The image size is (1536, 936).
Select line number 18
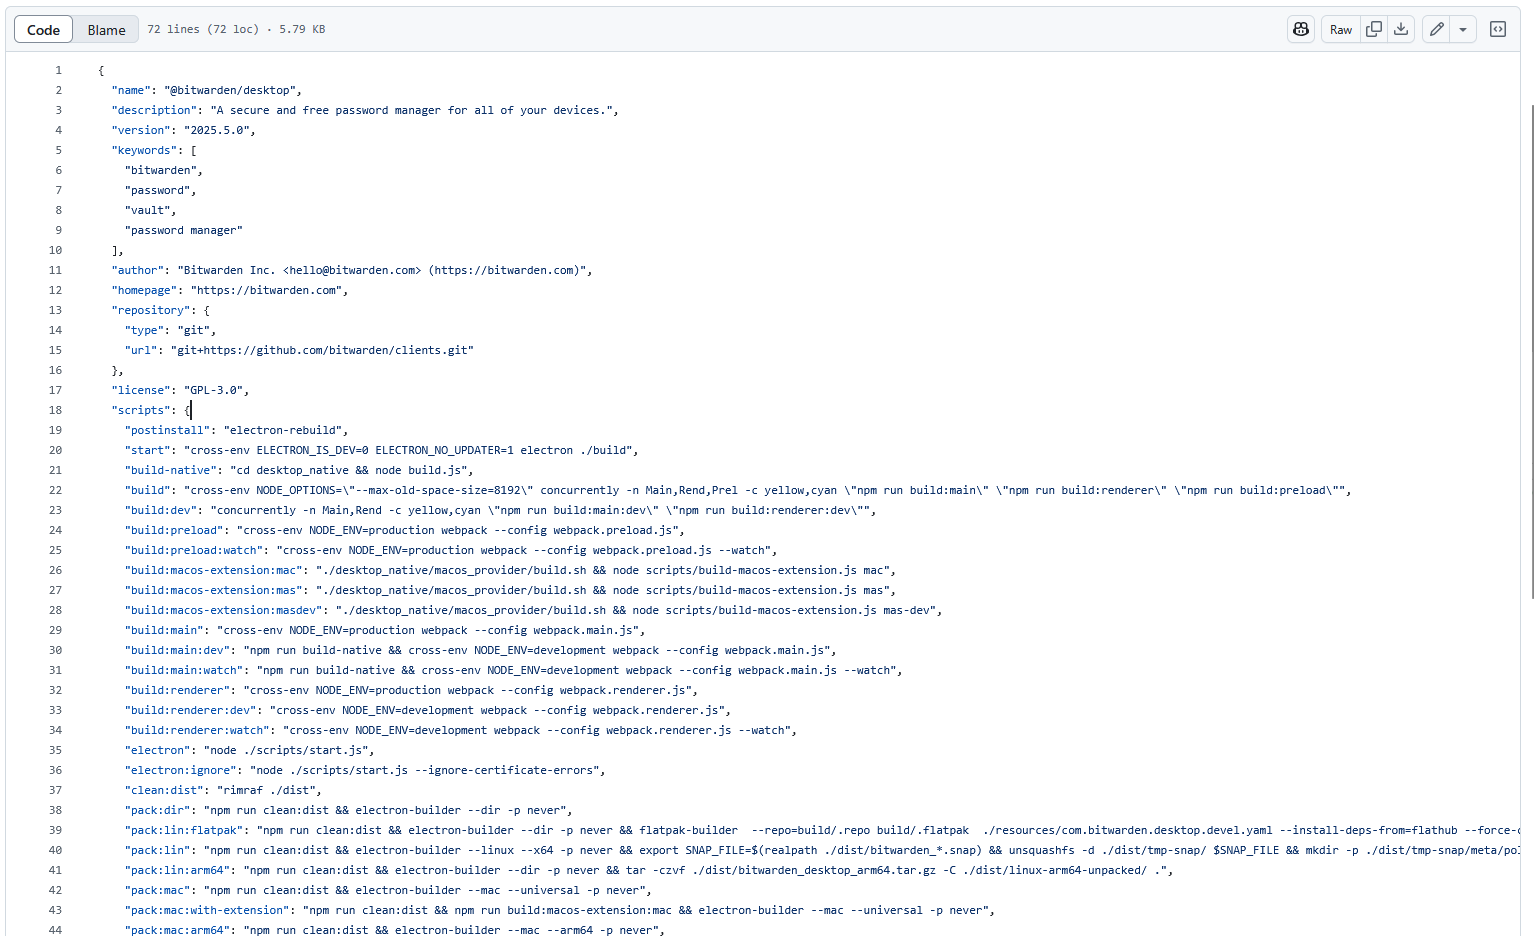tap(55, 410)
